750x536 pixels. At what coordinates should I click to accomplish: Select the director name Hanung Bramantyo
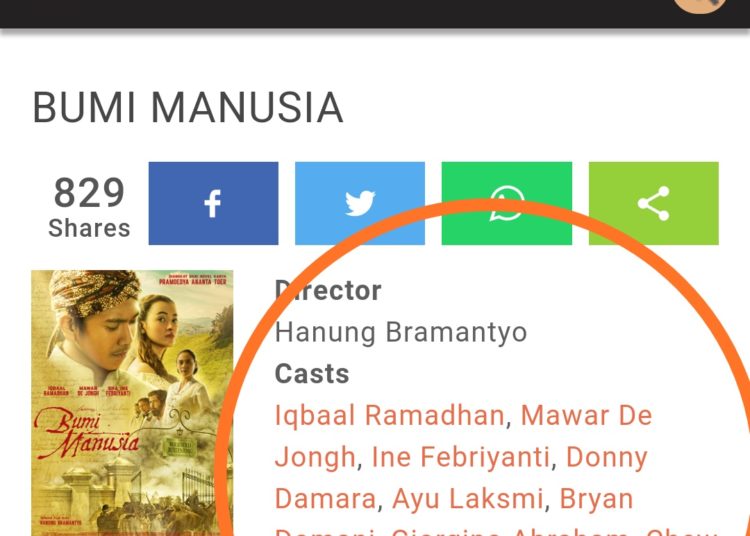pos(401,332)
